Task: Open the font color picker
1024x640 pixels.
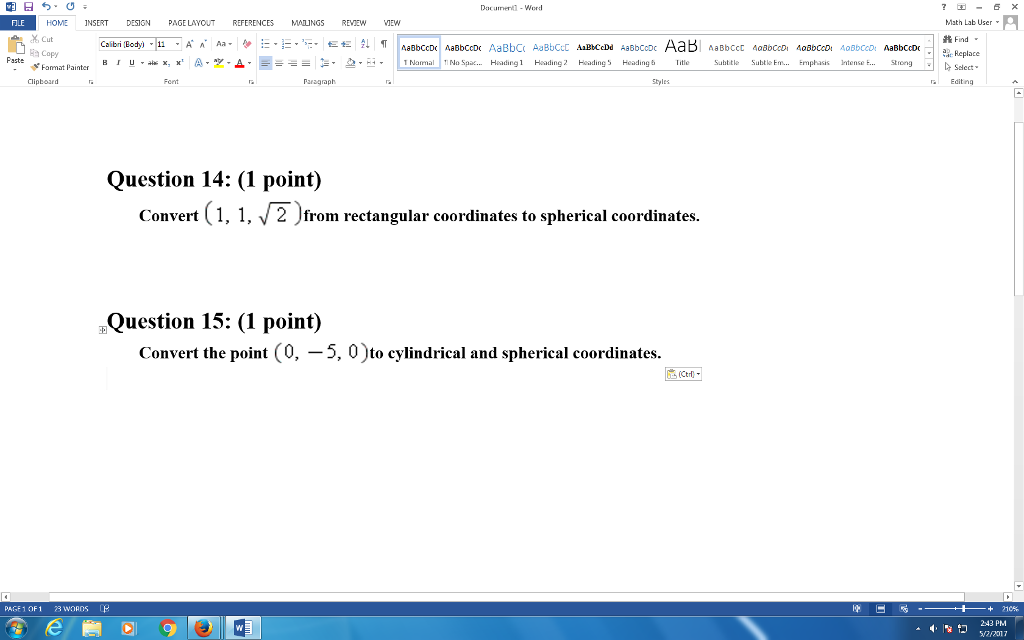Action: pyautogui.click(x=246, y=63)
